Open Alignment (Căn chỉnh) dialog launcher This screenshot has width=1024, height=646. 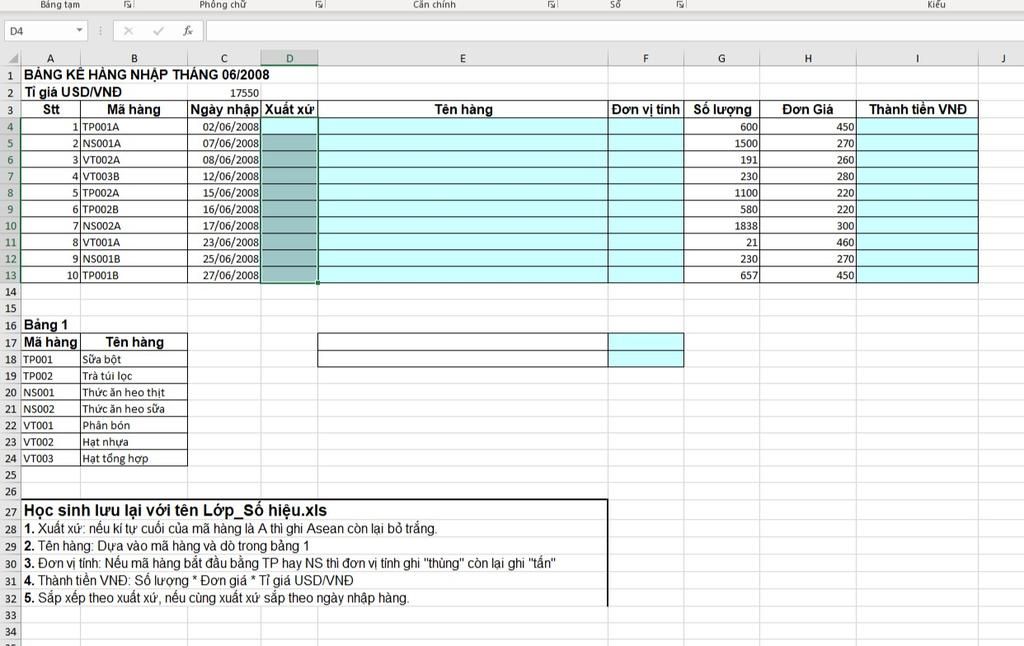click(x=552, y=5)
